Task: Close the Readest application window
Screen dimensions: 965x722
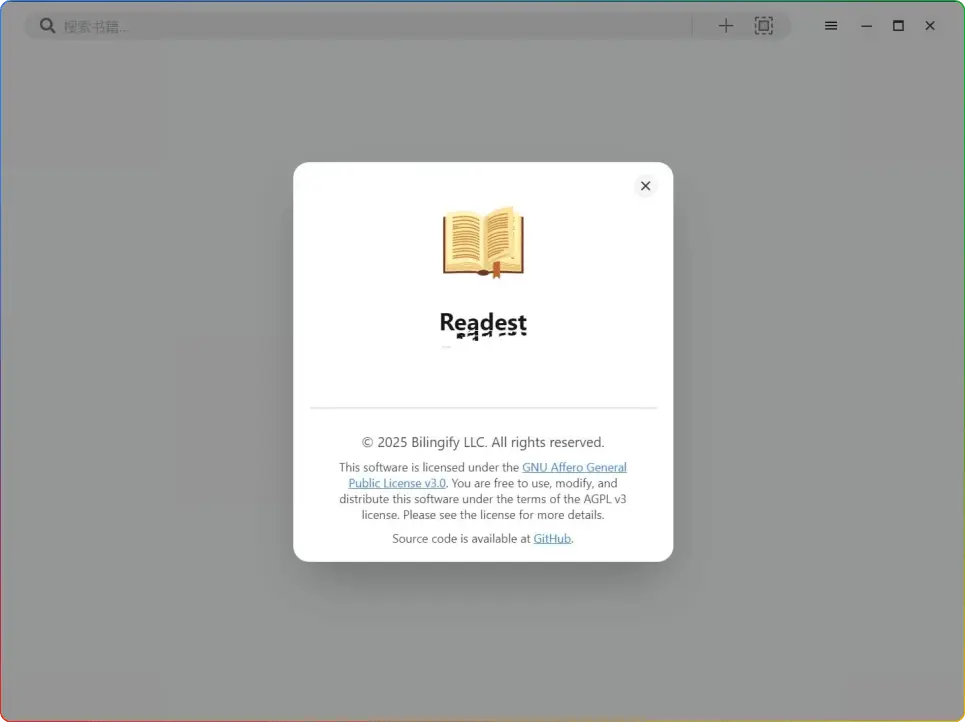Action: click(x=930, y=26)
